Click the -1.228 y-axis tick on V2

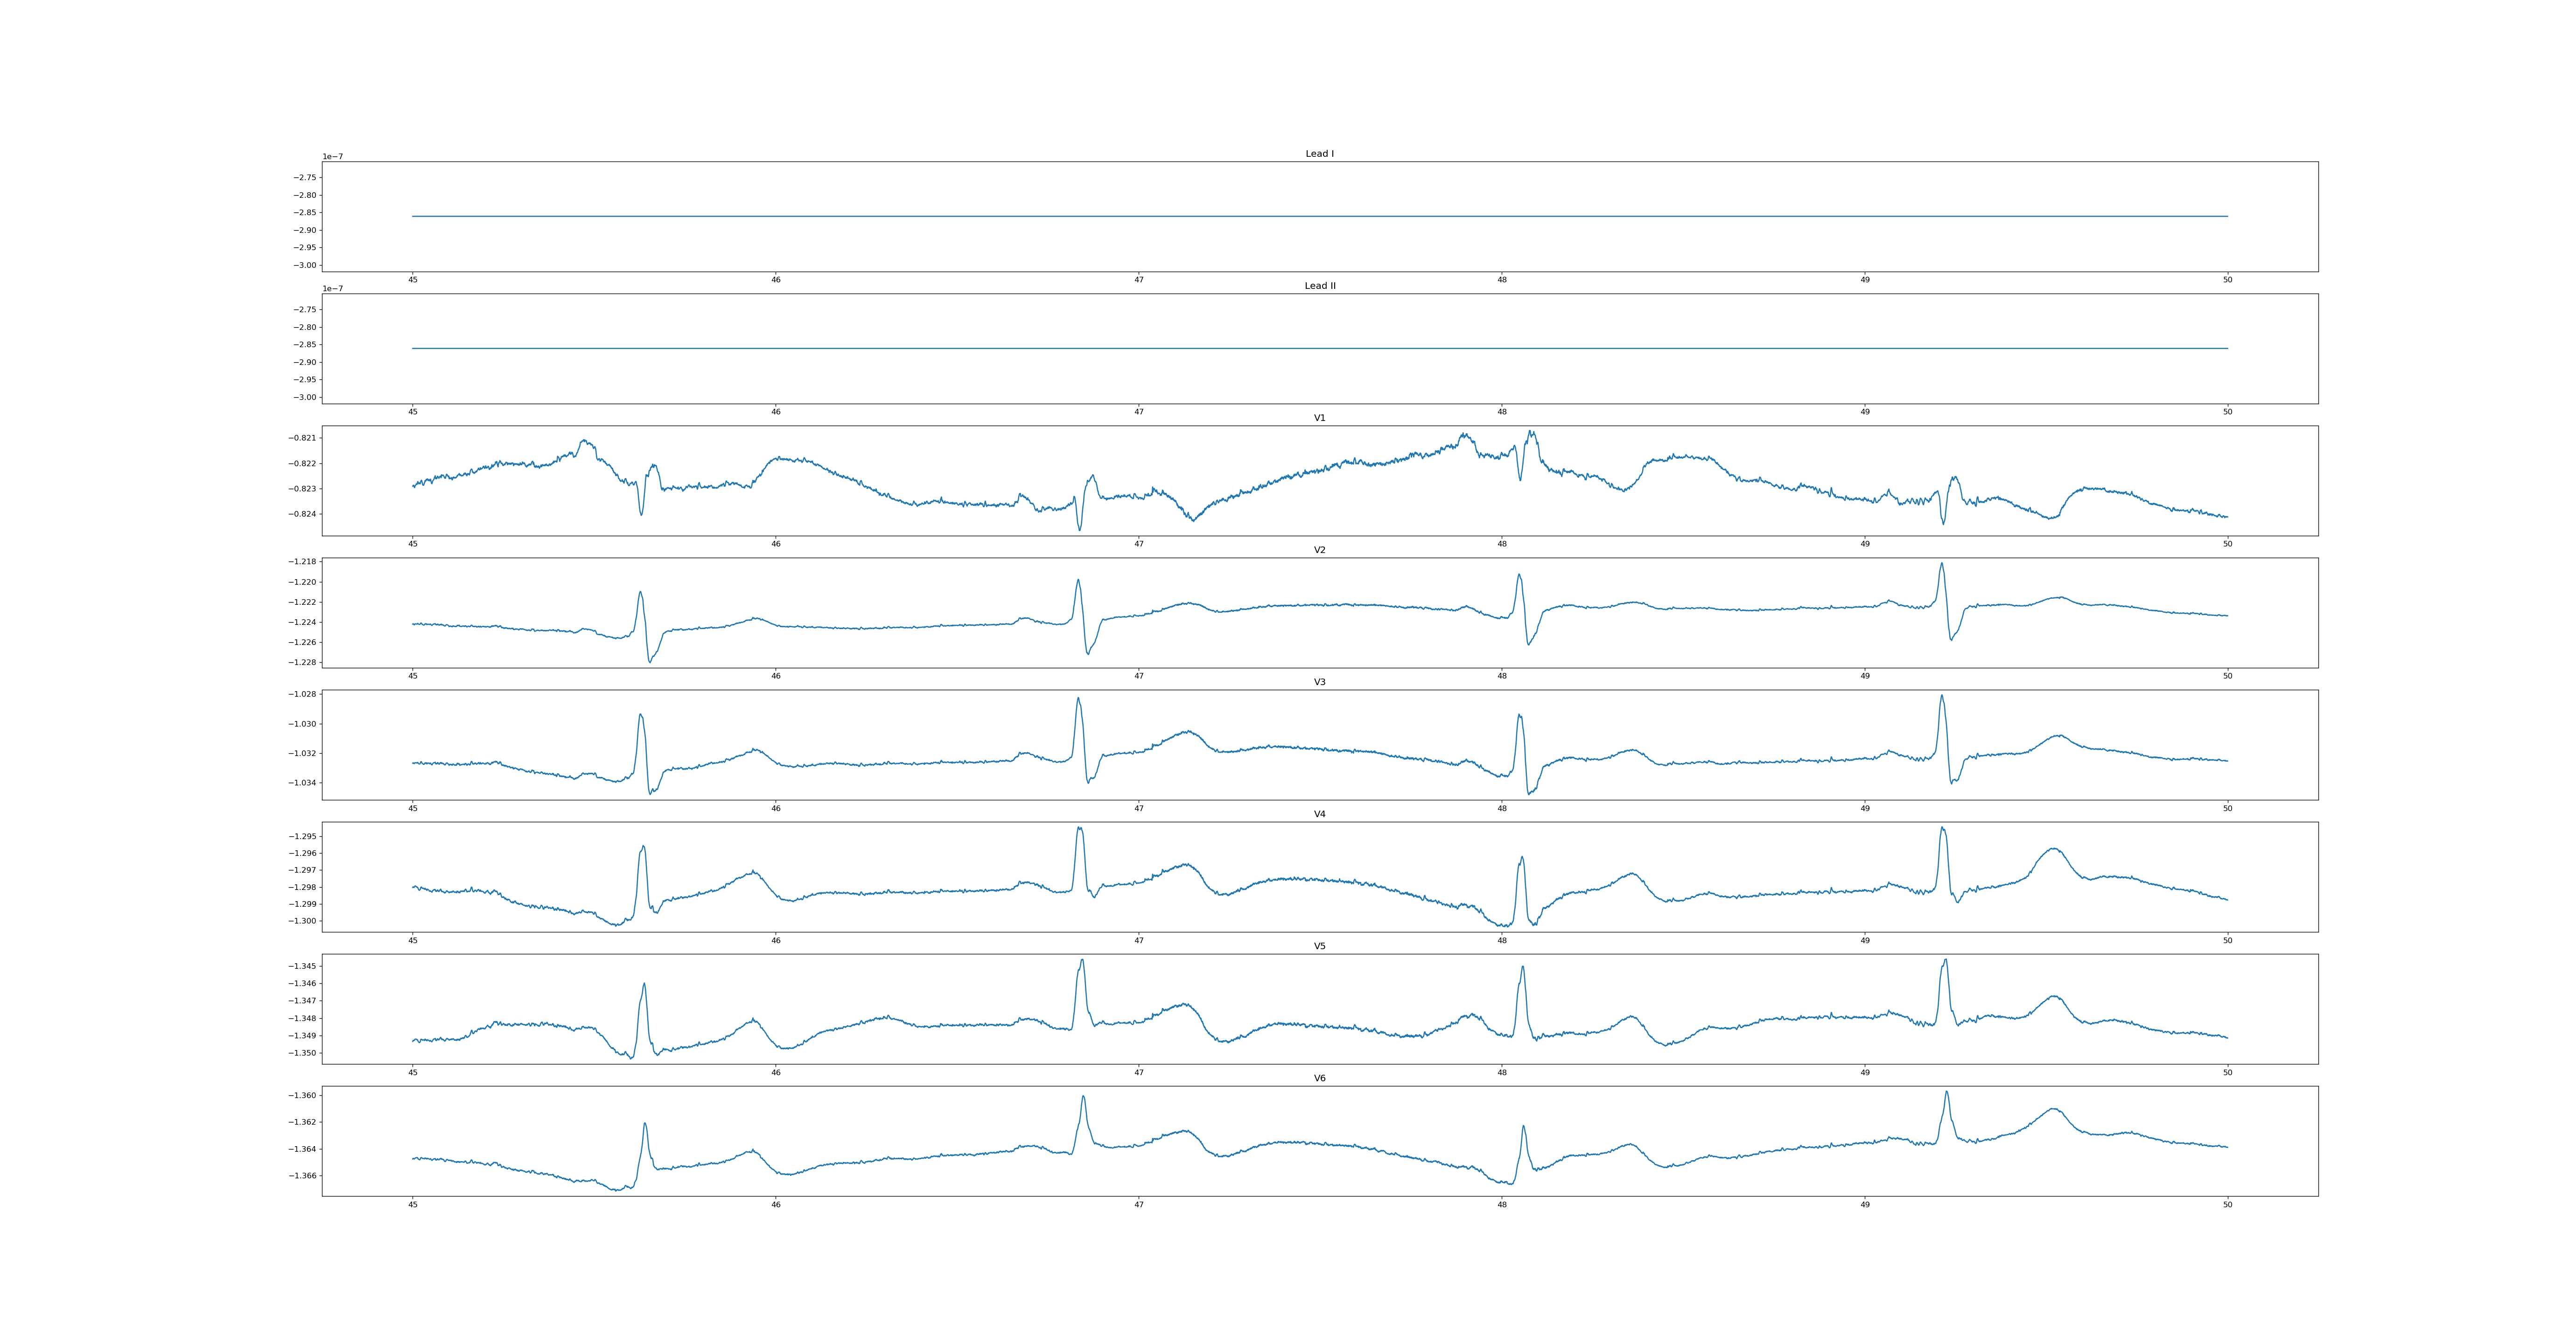pos(303,662)
